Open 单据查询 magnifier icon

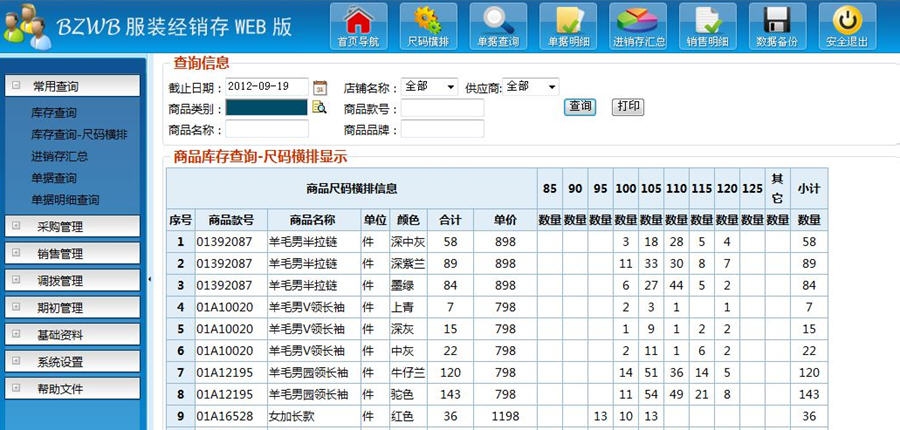coord(498,26)
